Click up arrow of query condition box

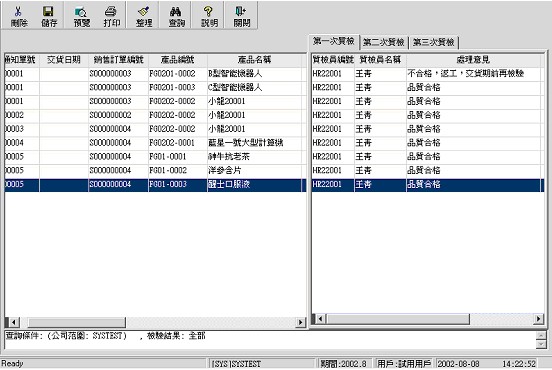(541, 335)
